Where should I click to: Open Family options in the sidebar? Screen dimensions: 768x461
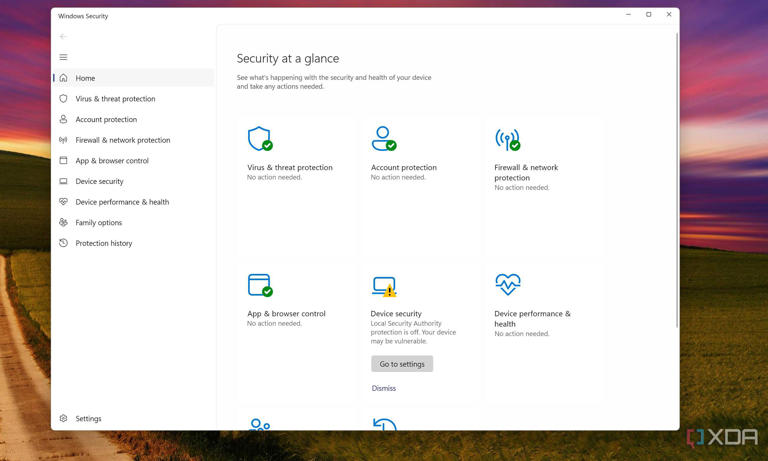click(x=98, y=223)
